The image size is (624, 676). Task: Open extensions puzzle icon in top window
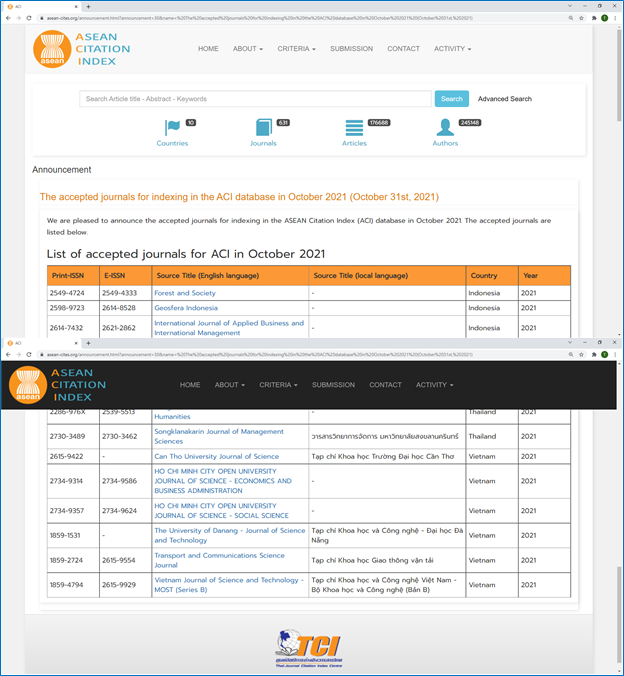pos(594,18)
